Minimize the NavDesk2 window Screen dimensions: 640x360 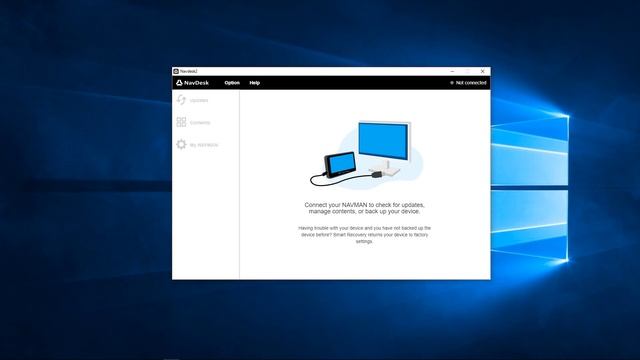[x=452, y=71]
